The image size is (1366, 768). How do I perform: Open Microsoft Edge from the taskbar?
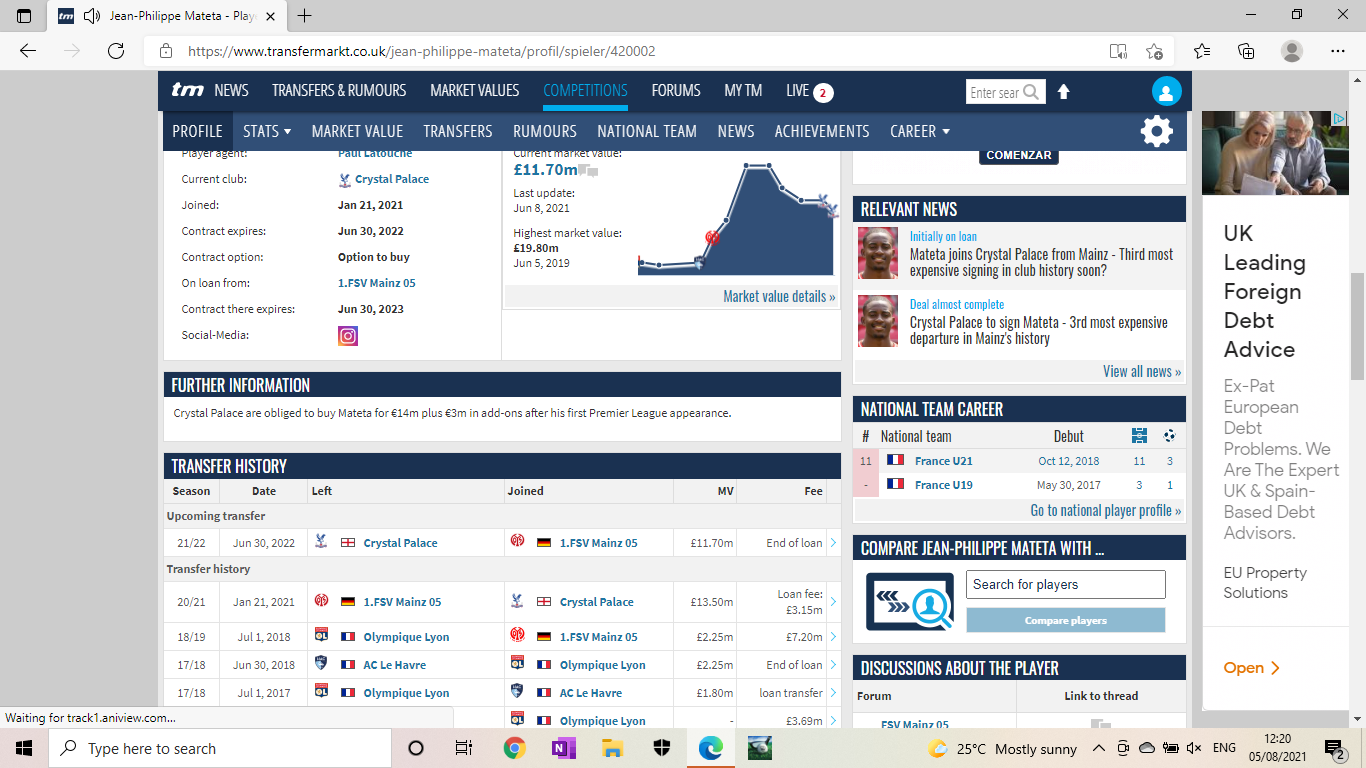click(x=710, y=748)
